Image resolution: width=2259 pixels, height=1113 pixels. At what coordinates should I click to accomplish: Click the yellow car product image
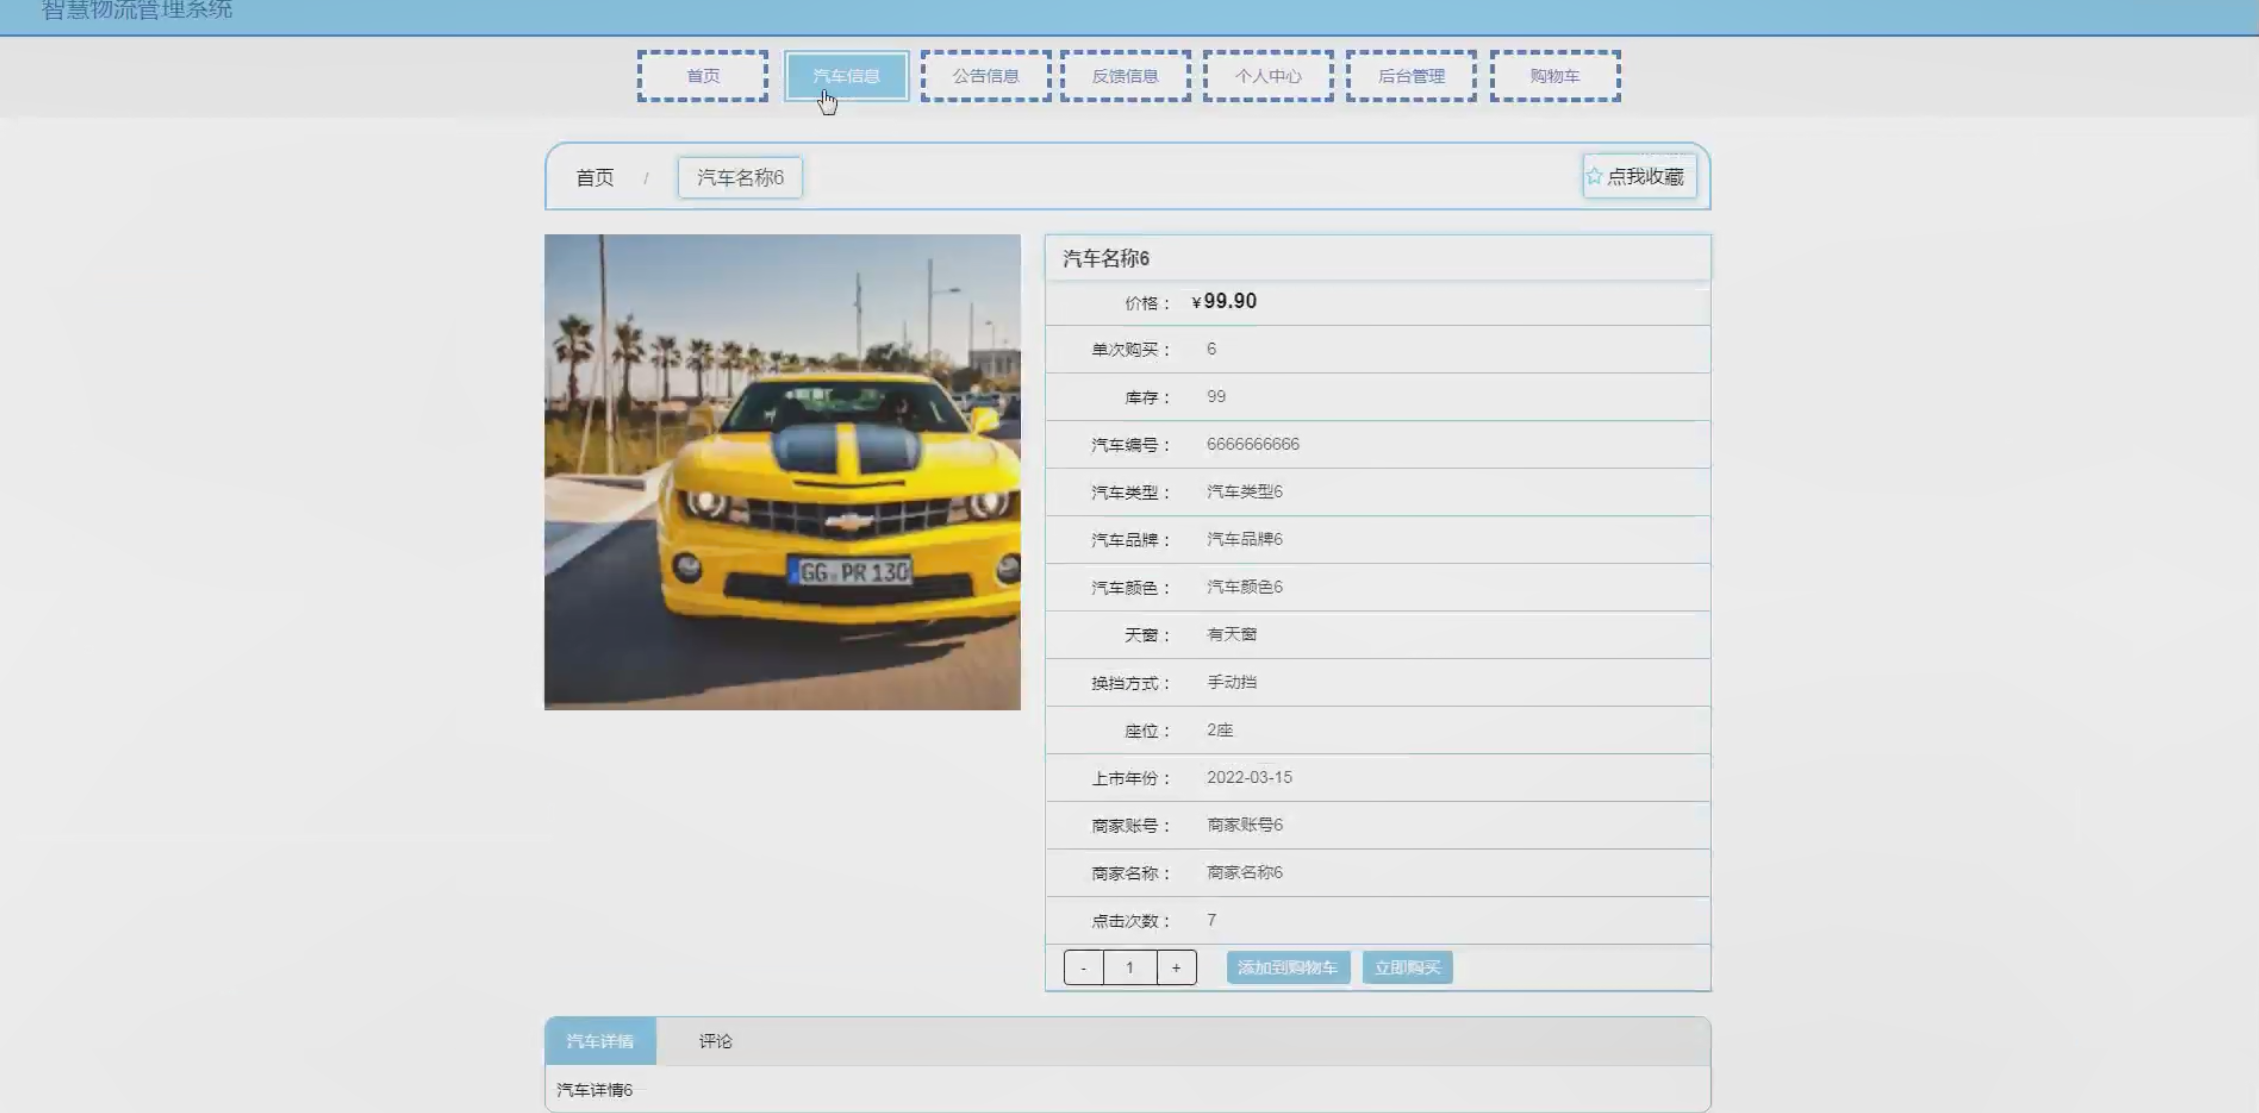click(x=782, y=472)
